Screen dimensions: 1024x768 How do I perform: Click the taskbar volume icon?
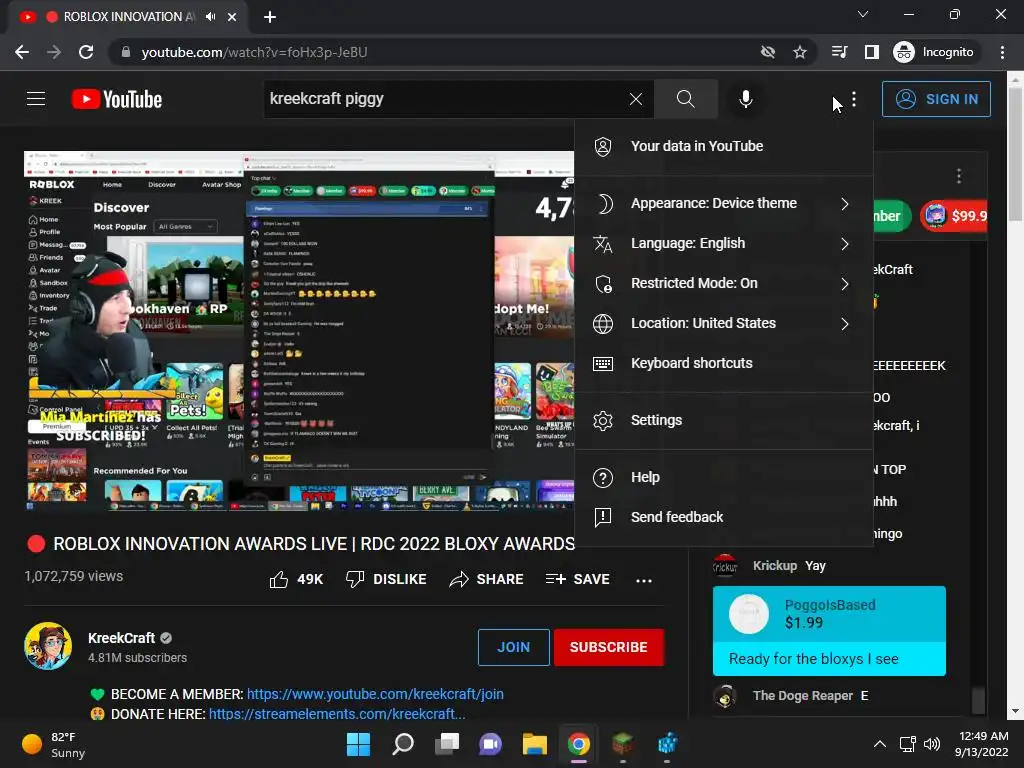click(x=932, y=744)
